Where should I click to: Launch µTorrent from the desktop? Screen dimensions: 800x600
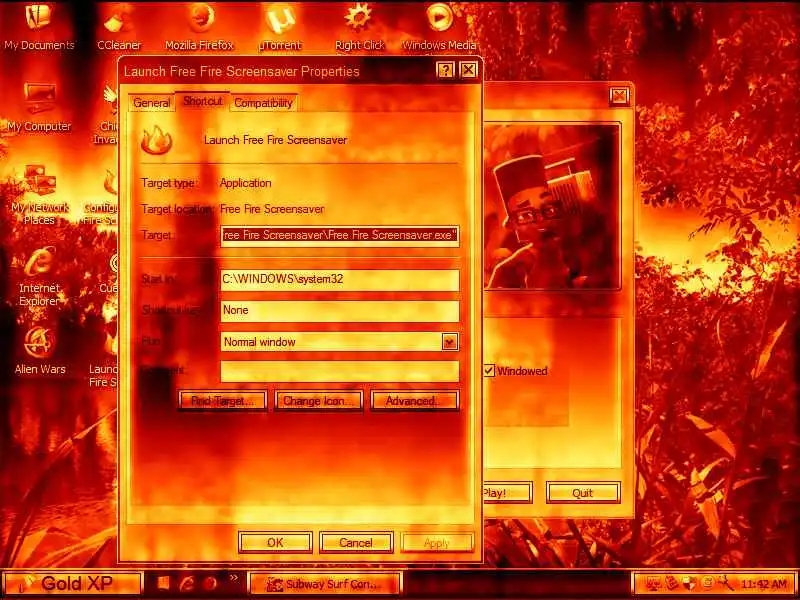(x=280, y=27)
